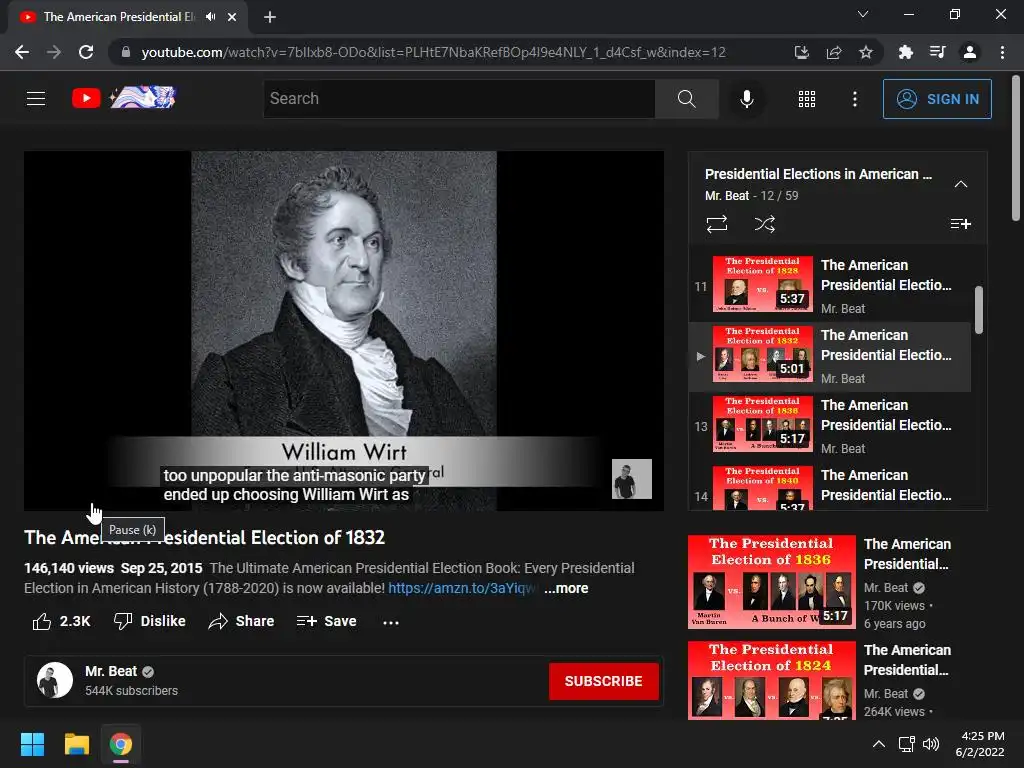The height and width of the screenshot is (768, 1024).
Task: Open taskbar clock and date
Action: [980, 744]
